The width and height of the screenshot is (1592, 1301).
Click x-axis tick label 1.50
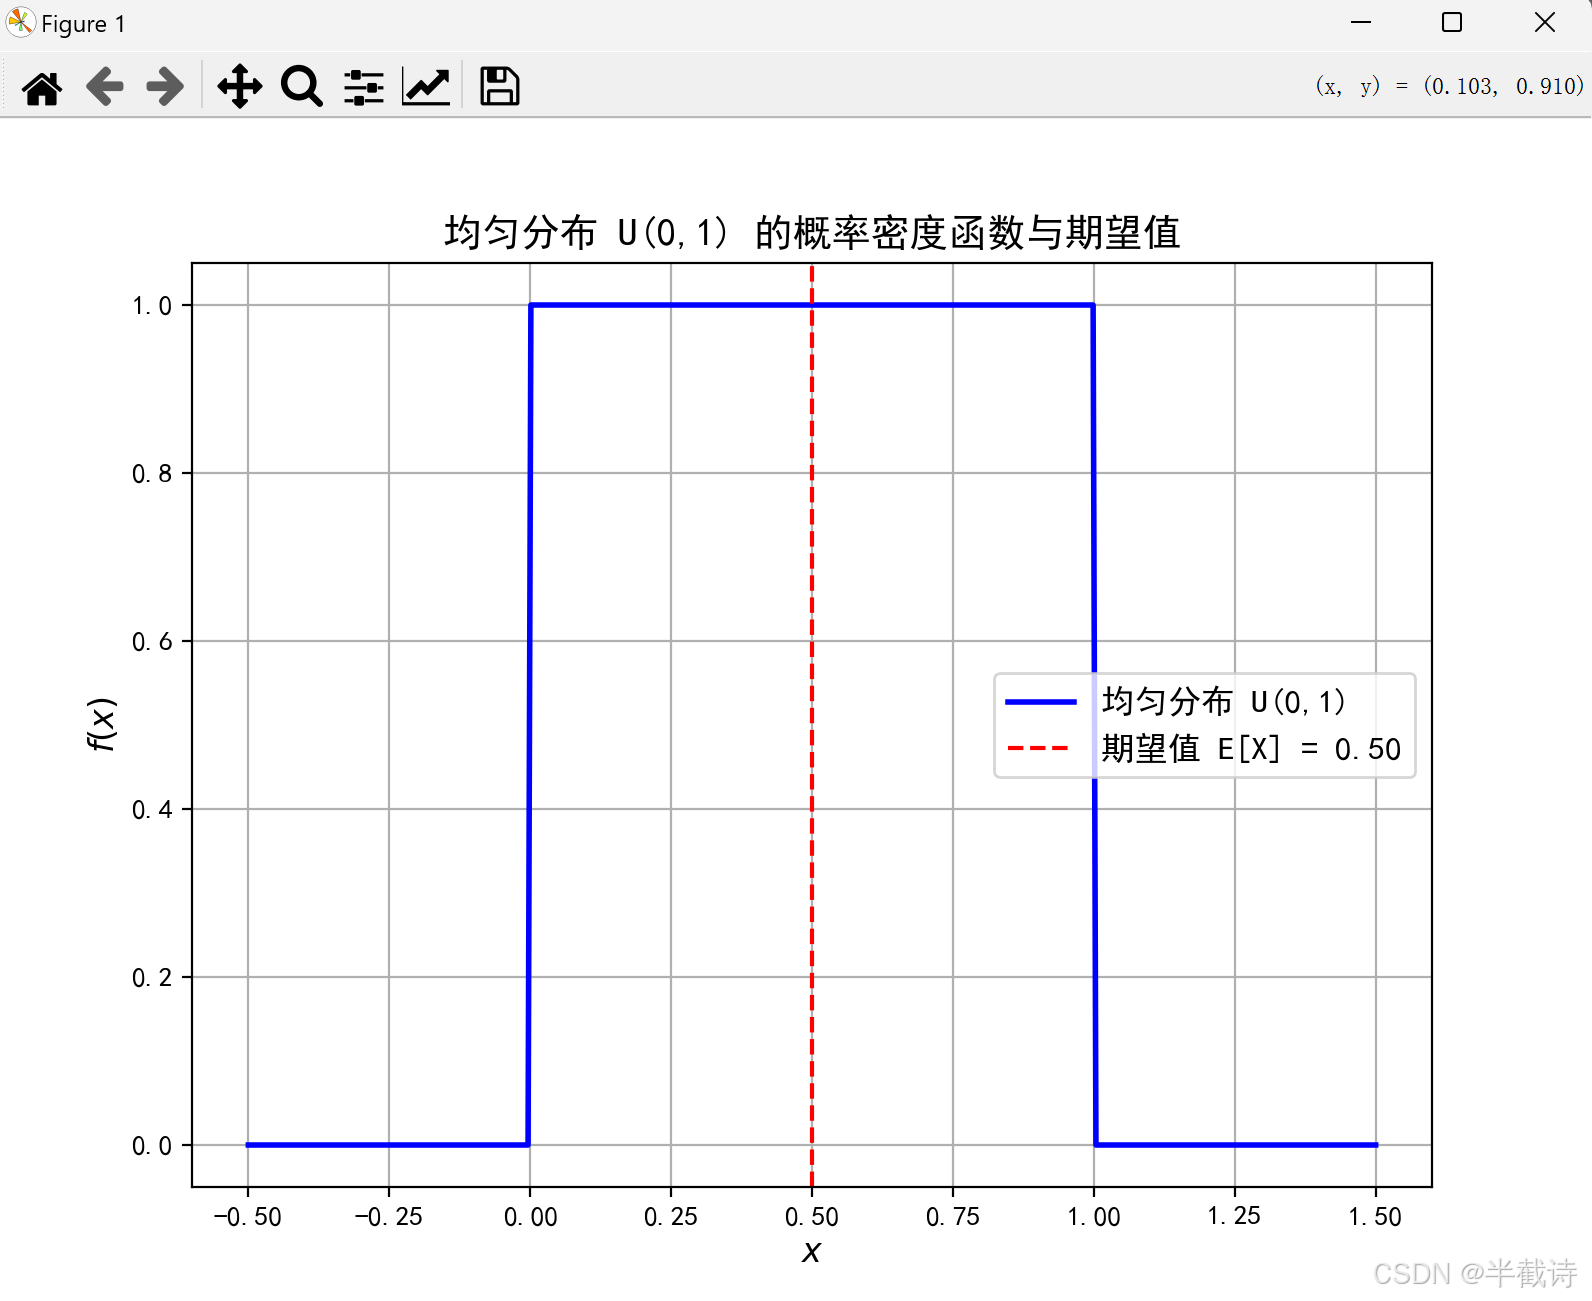pos(1375,1217)
